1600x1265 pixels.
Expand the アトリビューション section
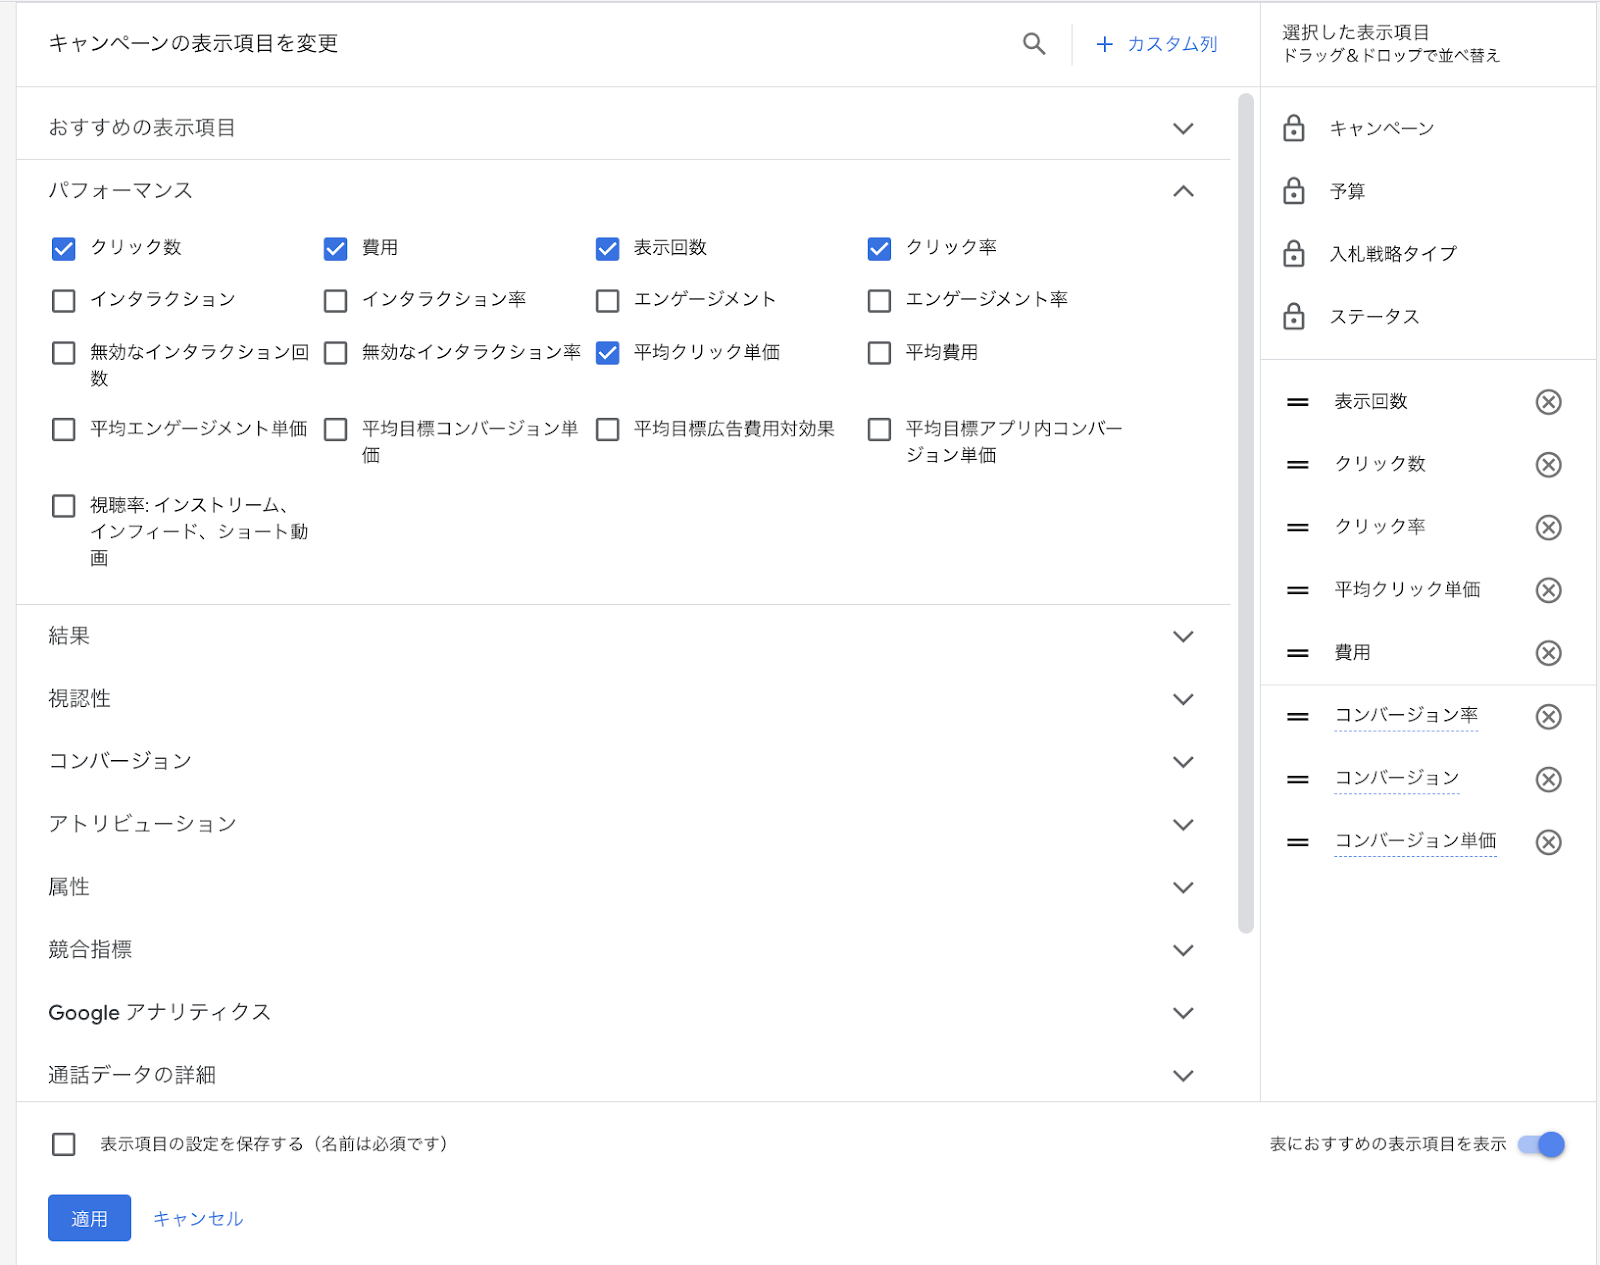click(x=1183, y=825)
